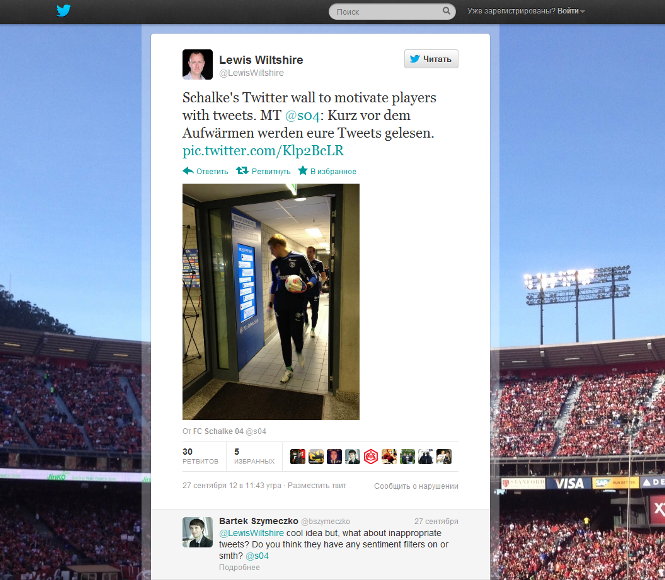This screenshot has width=665, height=580.
Task: Open the first retweeter's avatar
Action: pos(297,457)
